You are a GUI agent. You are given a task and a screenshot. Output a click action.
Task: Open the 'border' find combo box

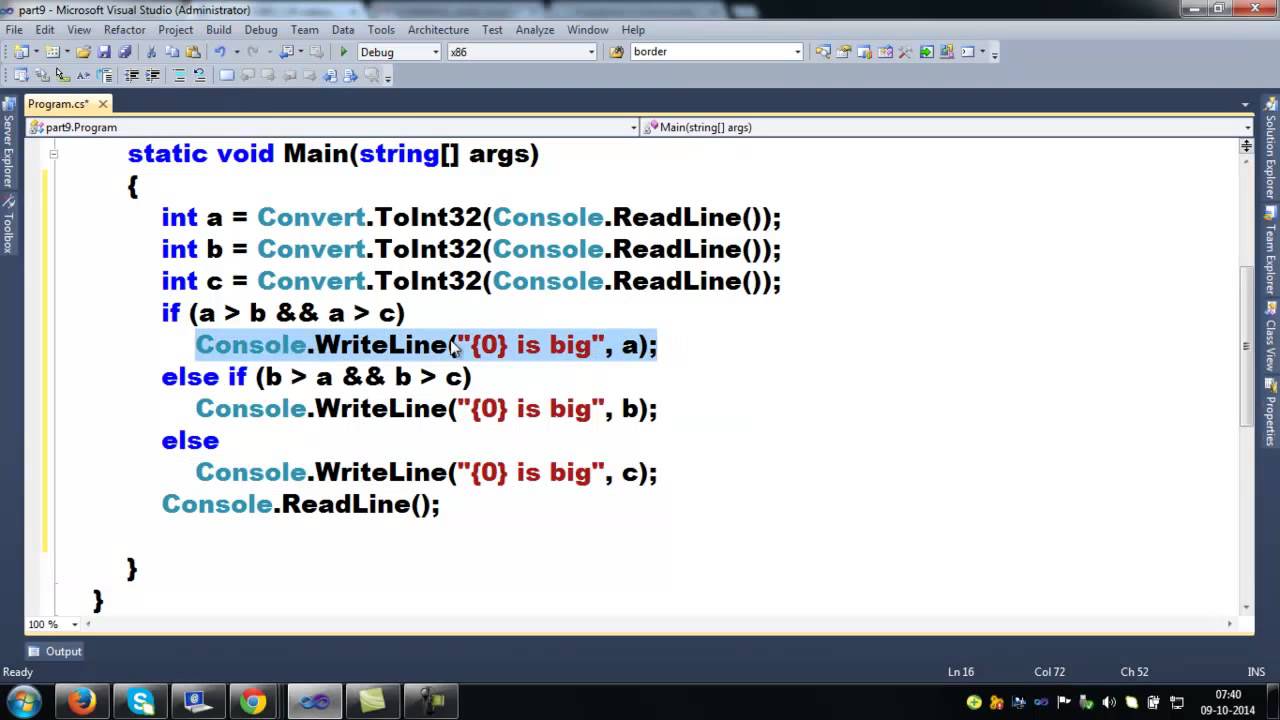pos(797,52)
